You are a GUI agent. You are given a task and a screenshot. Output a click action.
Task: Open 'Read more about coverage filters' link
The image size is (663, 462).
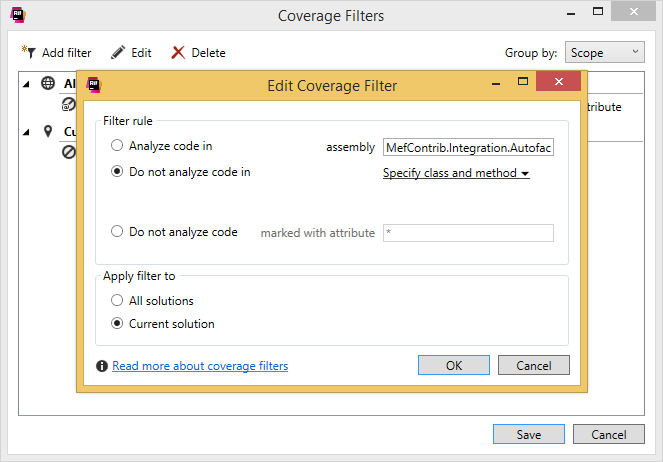200,366
